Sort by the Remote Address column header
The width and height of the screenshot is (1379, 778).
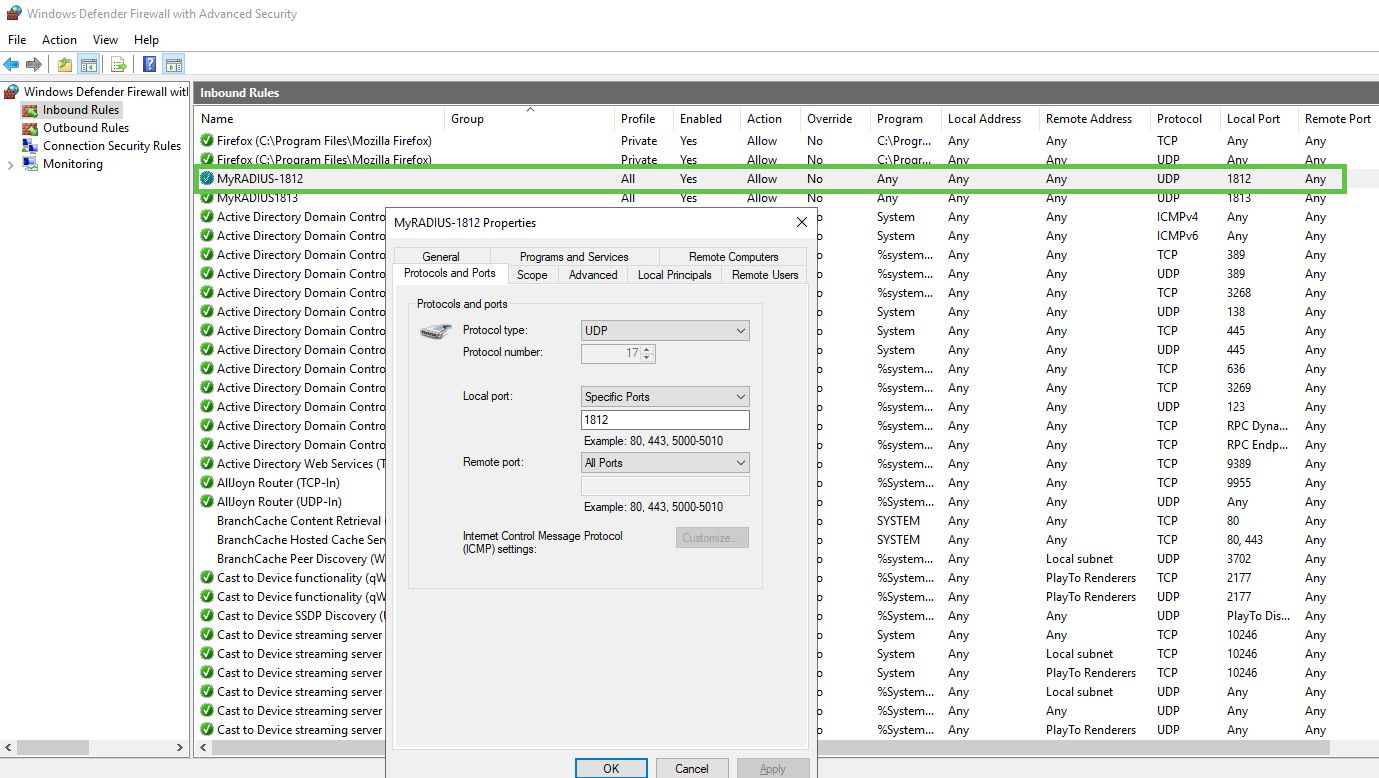point(1096,119)
